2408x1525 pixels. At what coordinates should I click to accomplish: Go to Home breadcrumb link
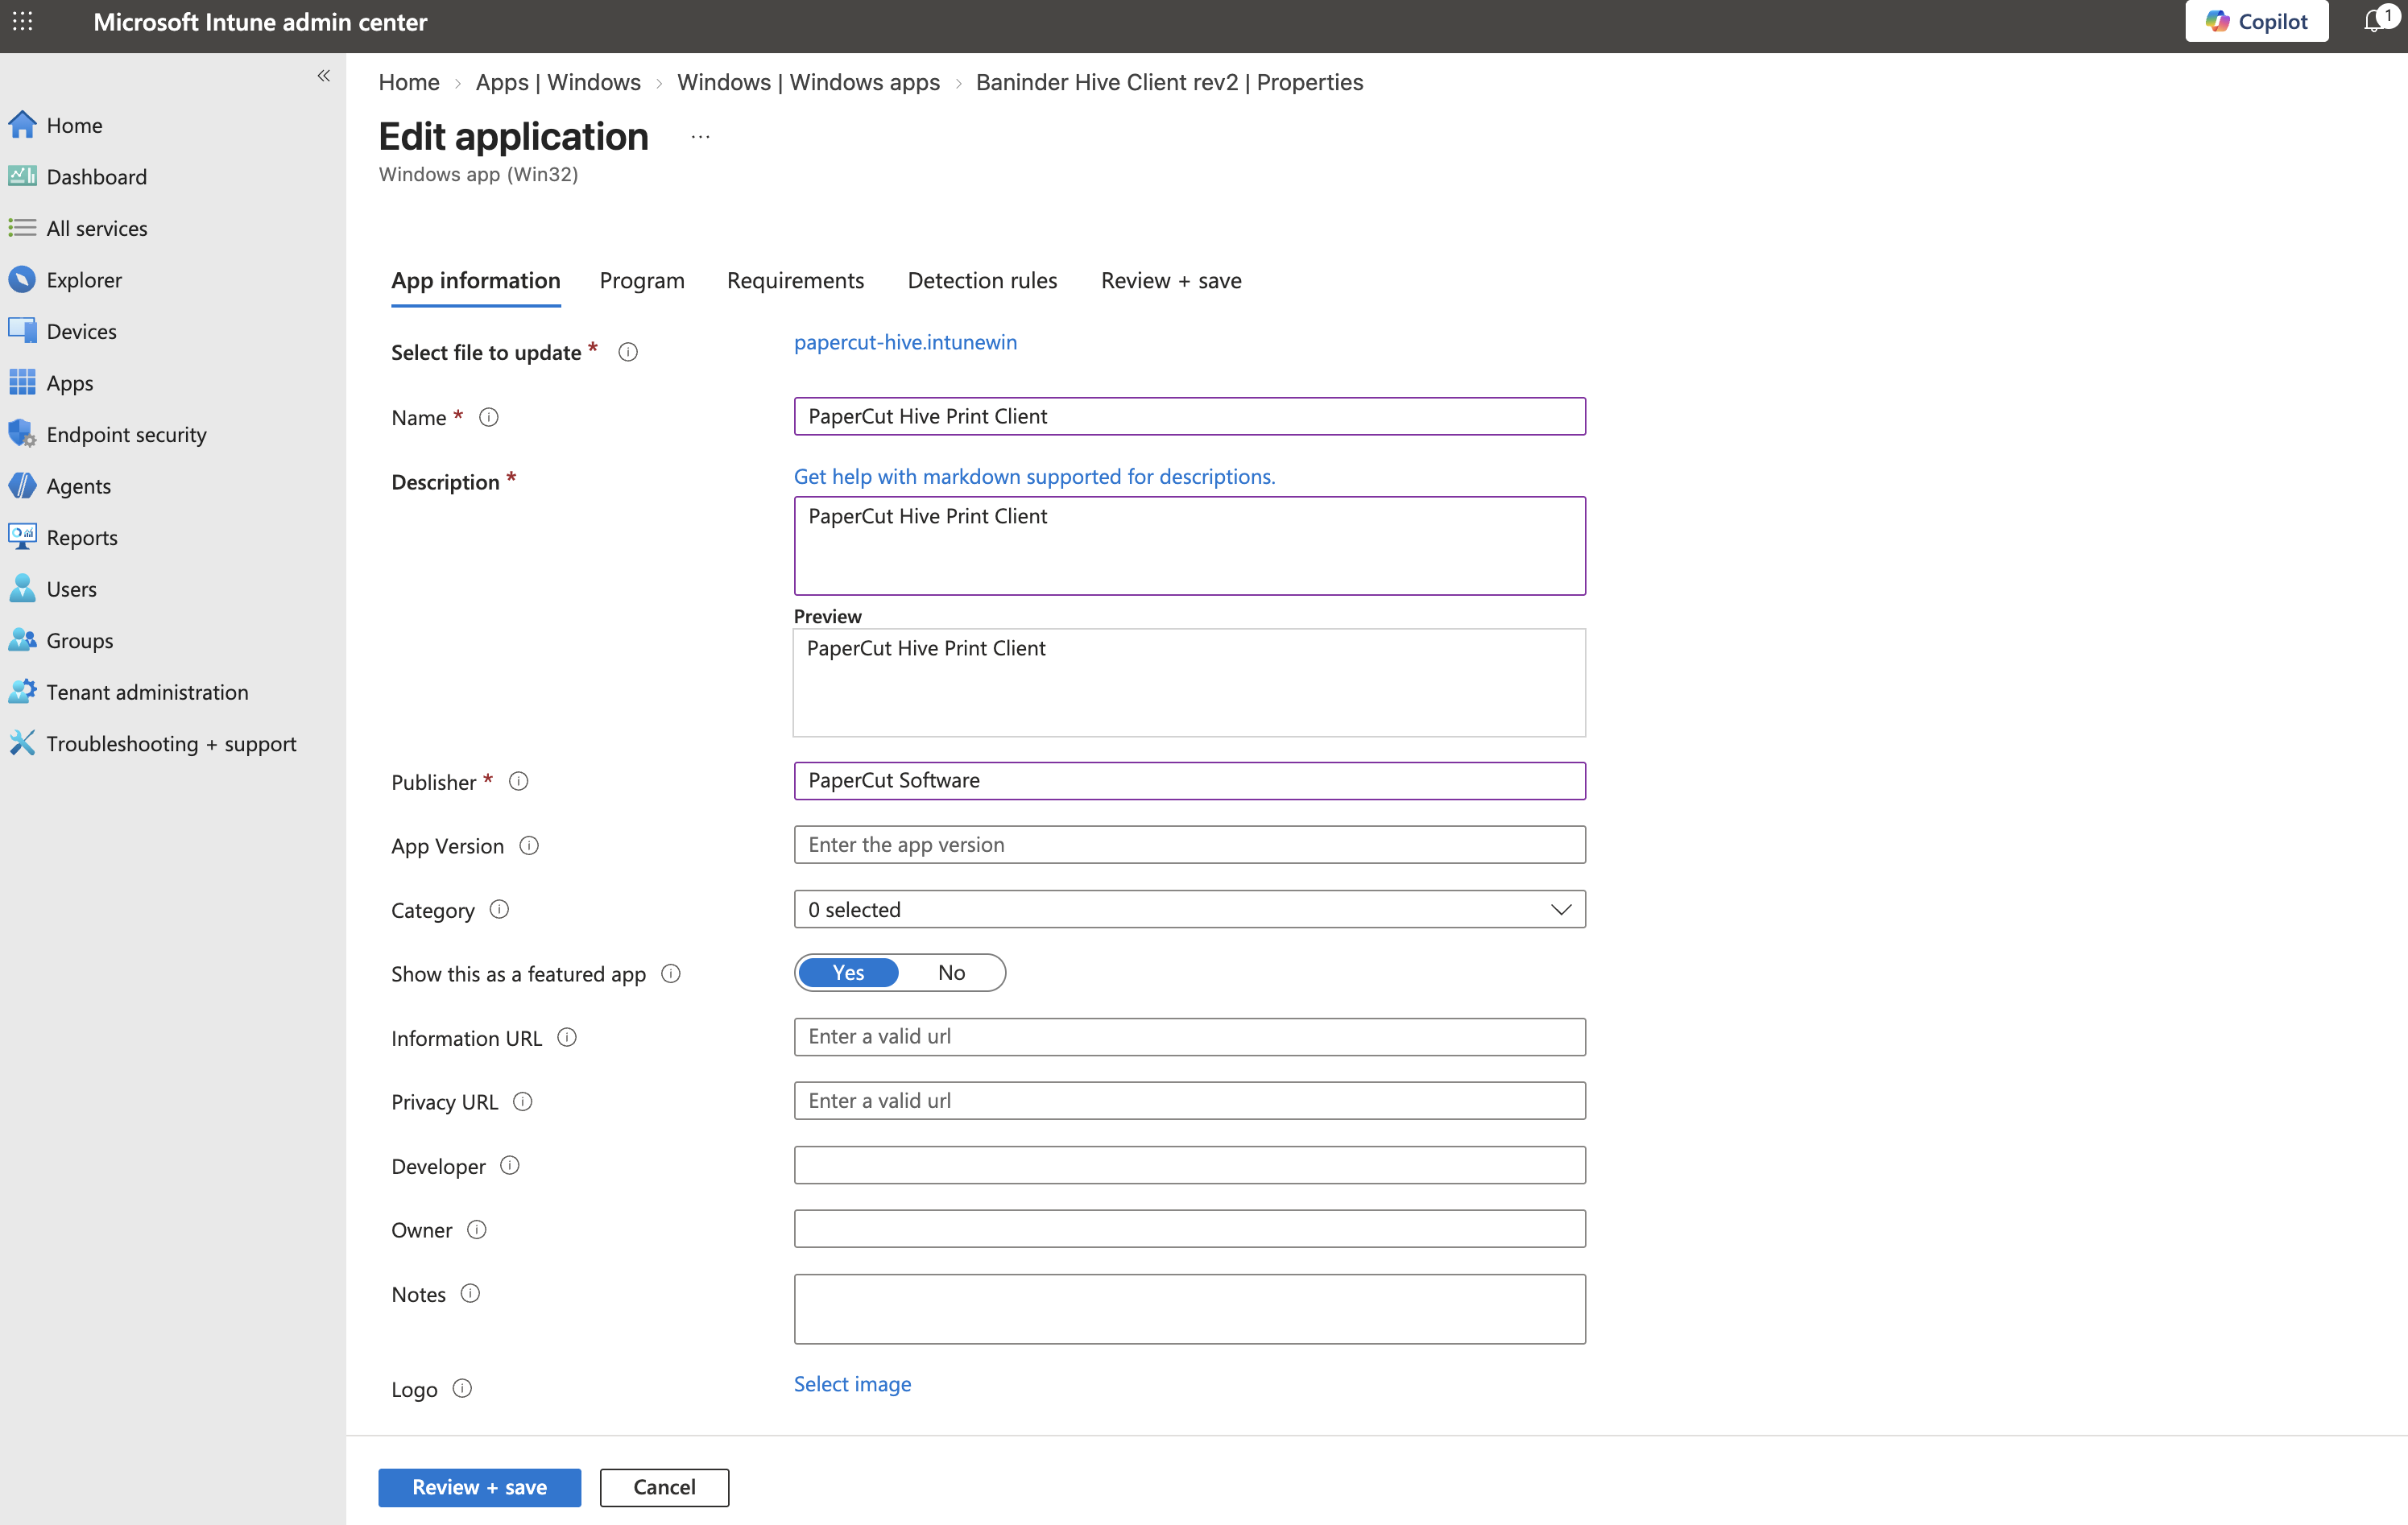(408, 82)
